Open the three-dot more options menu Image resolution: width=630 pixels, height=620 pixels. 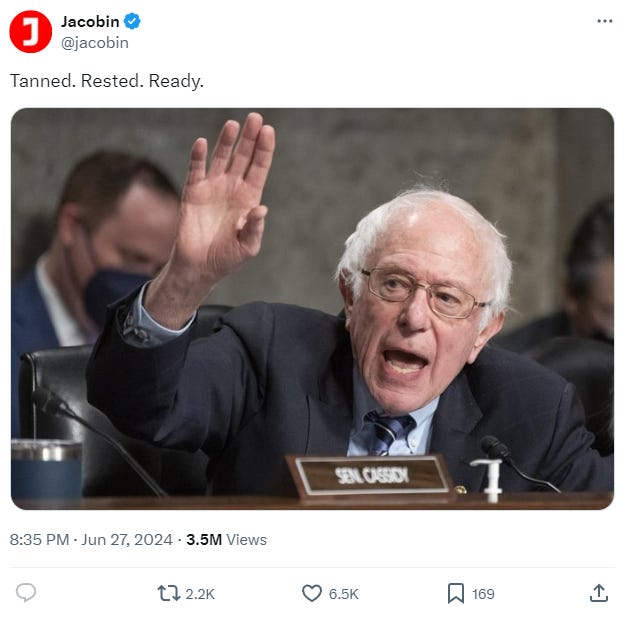tap(605, 21)
